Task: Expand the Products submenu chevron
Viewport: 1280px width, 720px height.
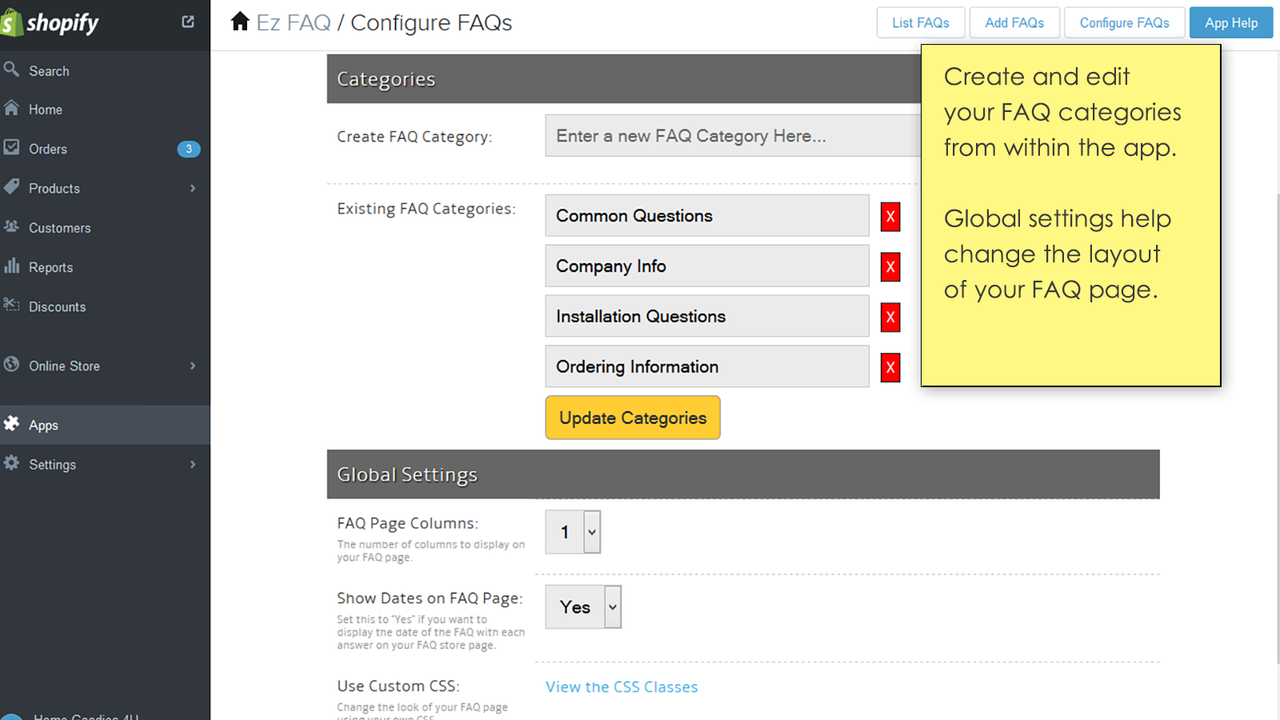Action: click(x=193, y=188)
